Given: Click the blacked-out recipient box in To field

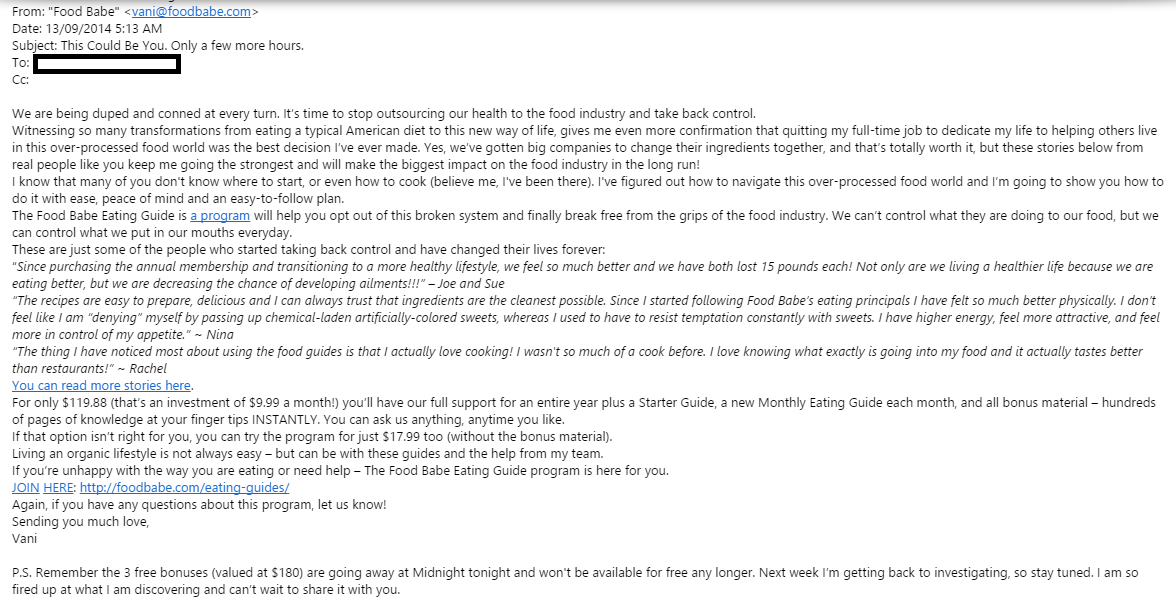Looking at the screenshot, I should (107, 64).
